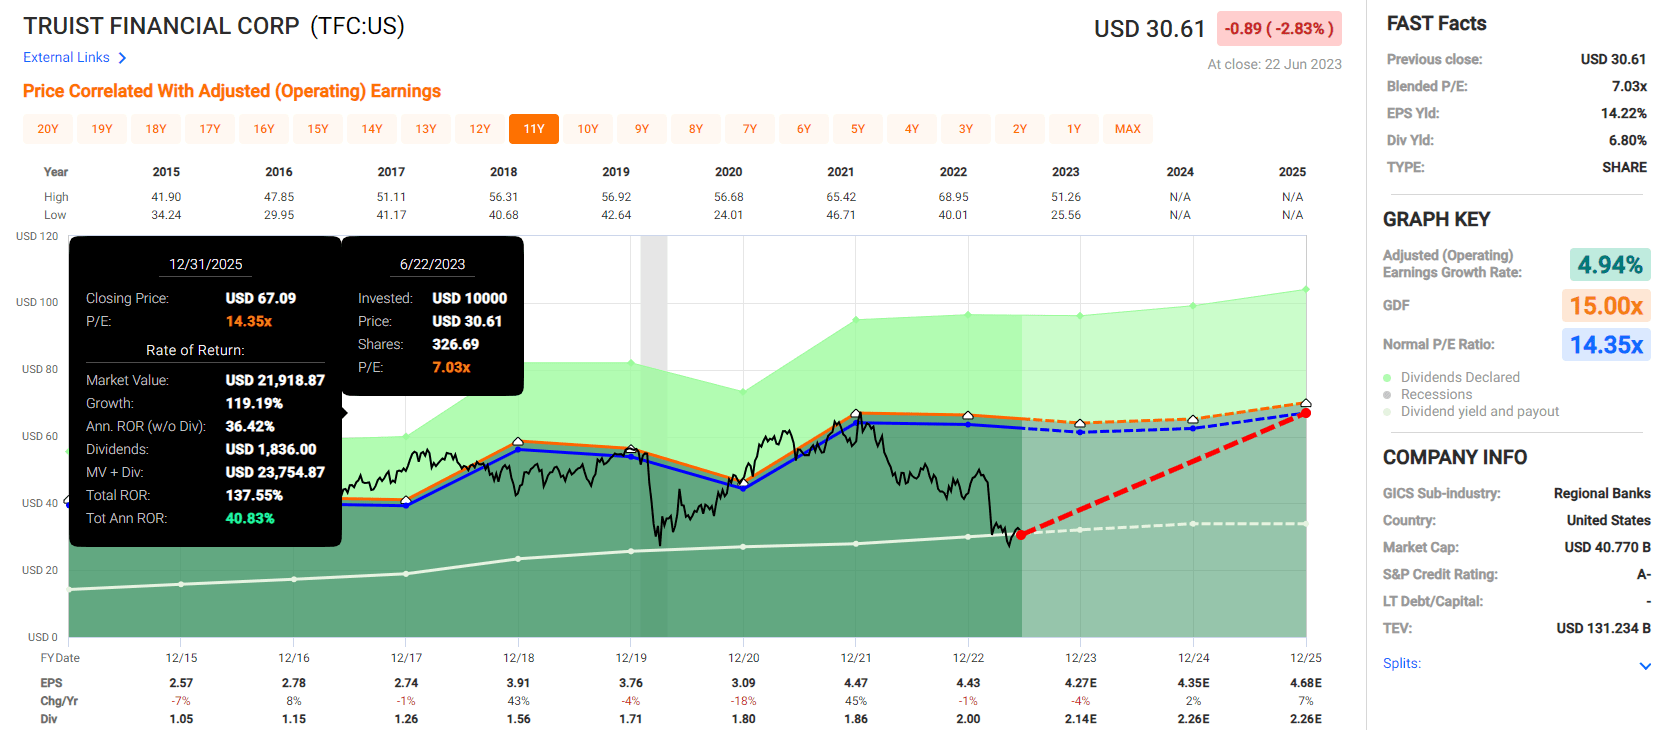The height and width of the screenshot is (730, 1664).
Task: Click the 2022 dividend value 2.00
Action: (x=968, y=719)
